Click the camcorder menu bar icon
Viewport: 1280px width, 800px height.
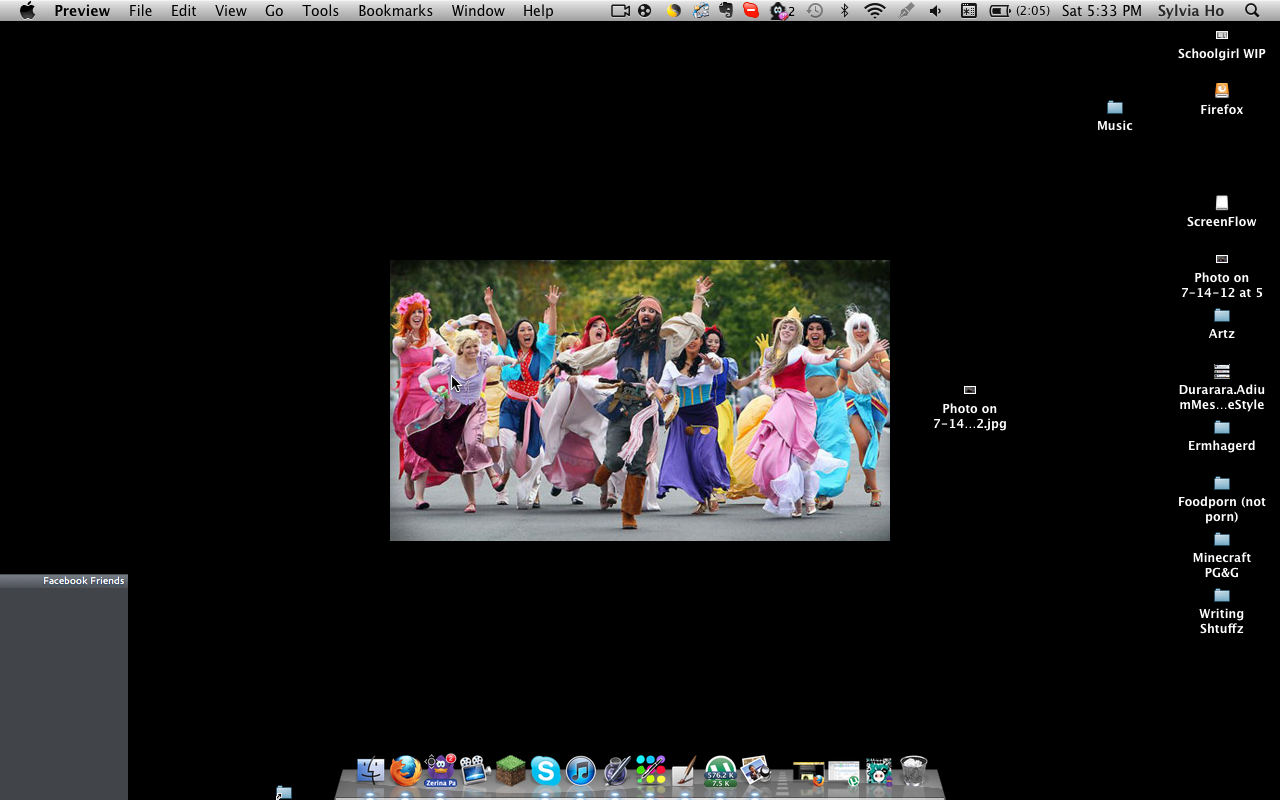tap(620, 11)
